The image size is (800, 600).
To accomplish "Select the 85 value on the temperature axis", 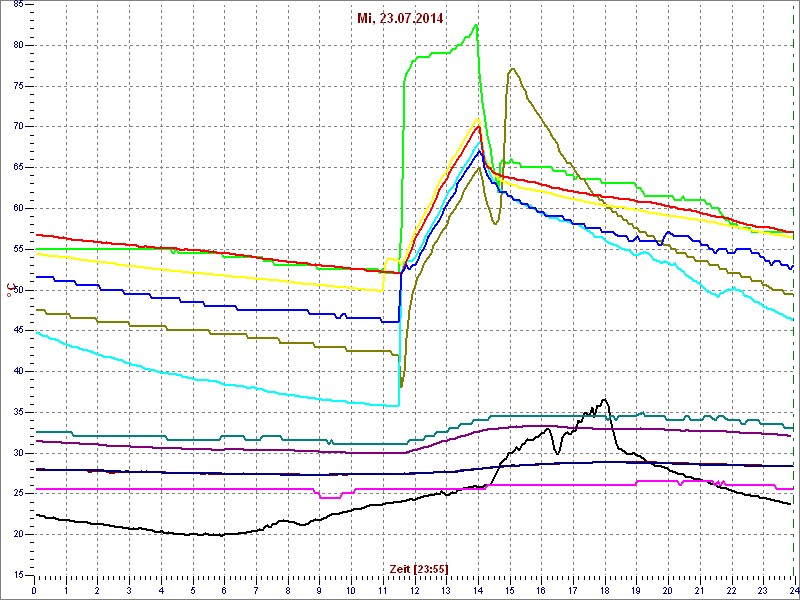I will [x=17, y=5].
